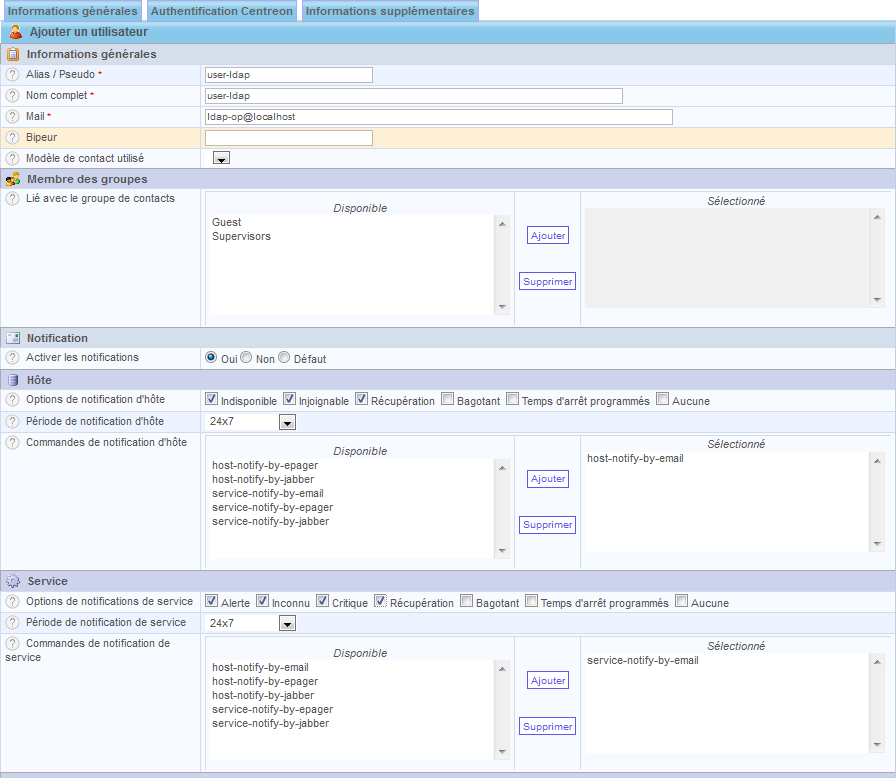896x778 pixels.
Task: Click help icon for Commandes de notification d'hôte
Action: (13, 443)
